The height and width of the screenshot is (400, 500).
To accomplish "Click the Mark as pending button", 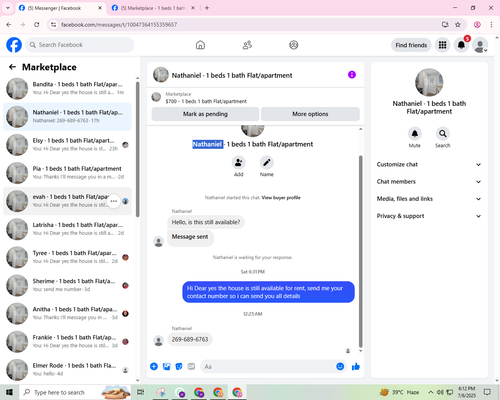I will pos(205,114).
